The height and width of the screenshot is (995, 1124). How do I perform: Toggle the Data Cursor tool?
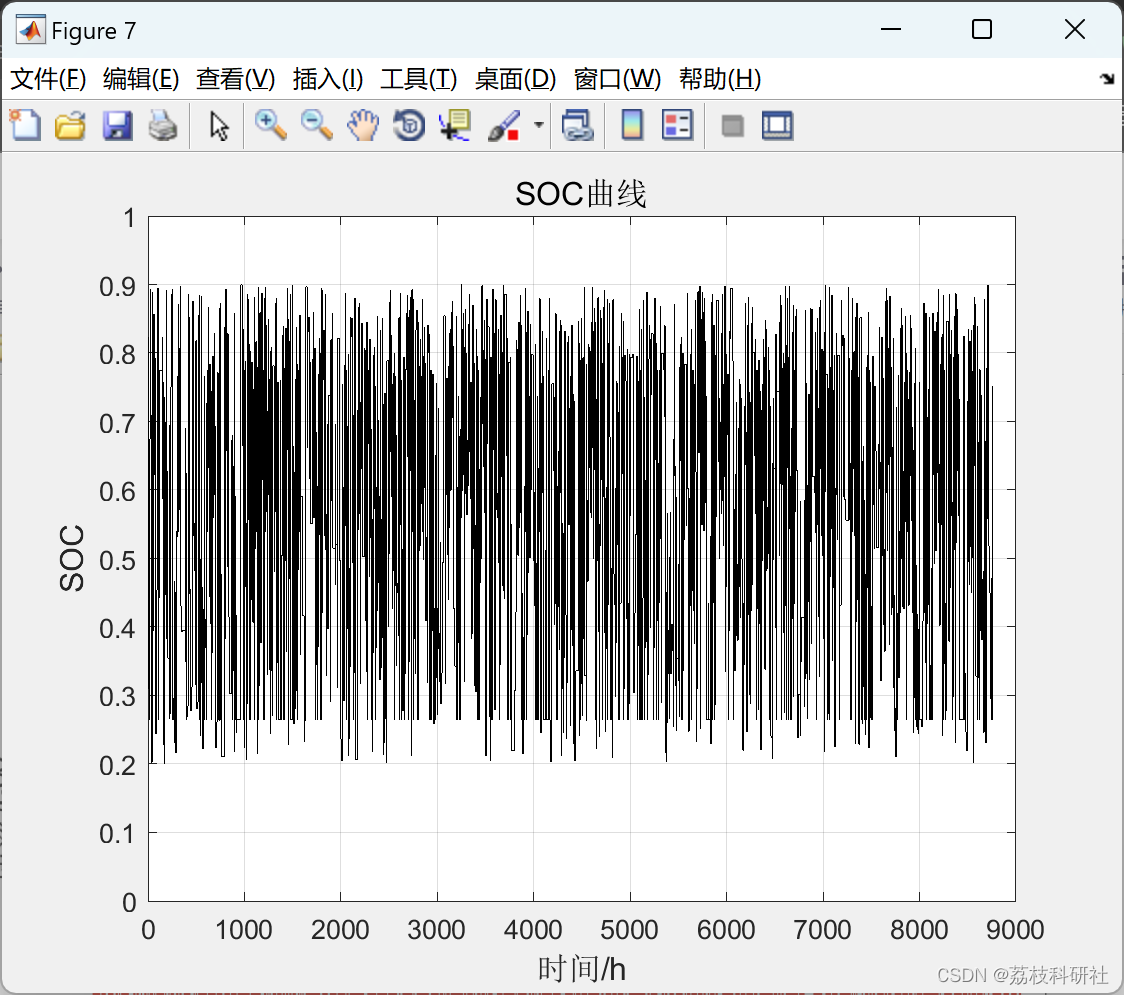(x=454, y=125)
